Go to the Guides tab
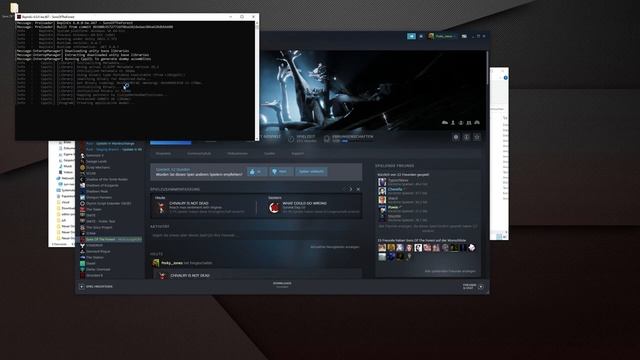Image resolution: width=640 pixels, height=360 pixels. pos(269,153)
